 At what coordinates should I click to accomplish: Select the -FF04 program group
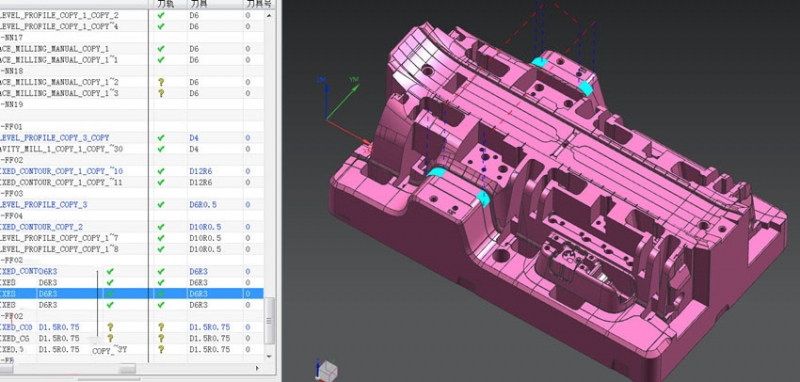tap(12, 216)
